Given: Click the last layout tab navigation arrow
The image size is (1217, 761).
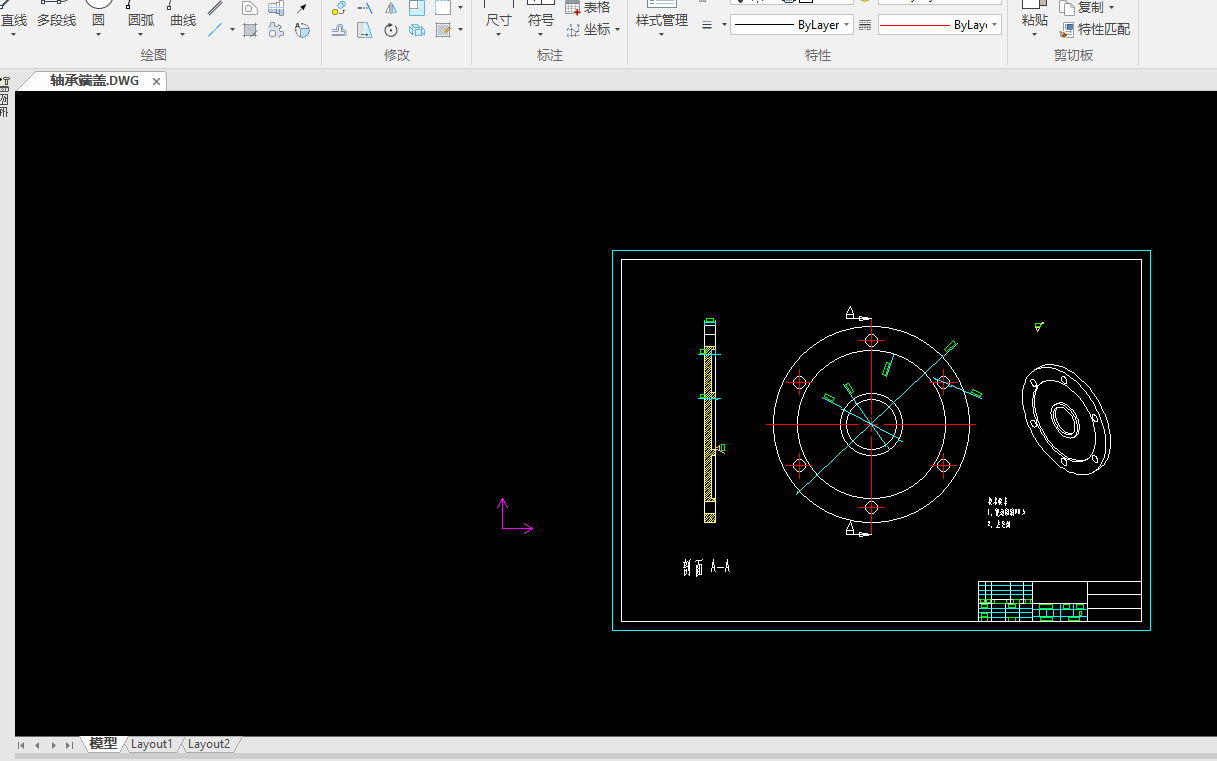Looking at the screenshot, I should coord(69,745).
